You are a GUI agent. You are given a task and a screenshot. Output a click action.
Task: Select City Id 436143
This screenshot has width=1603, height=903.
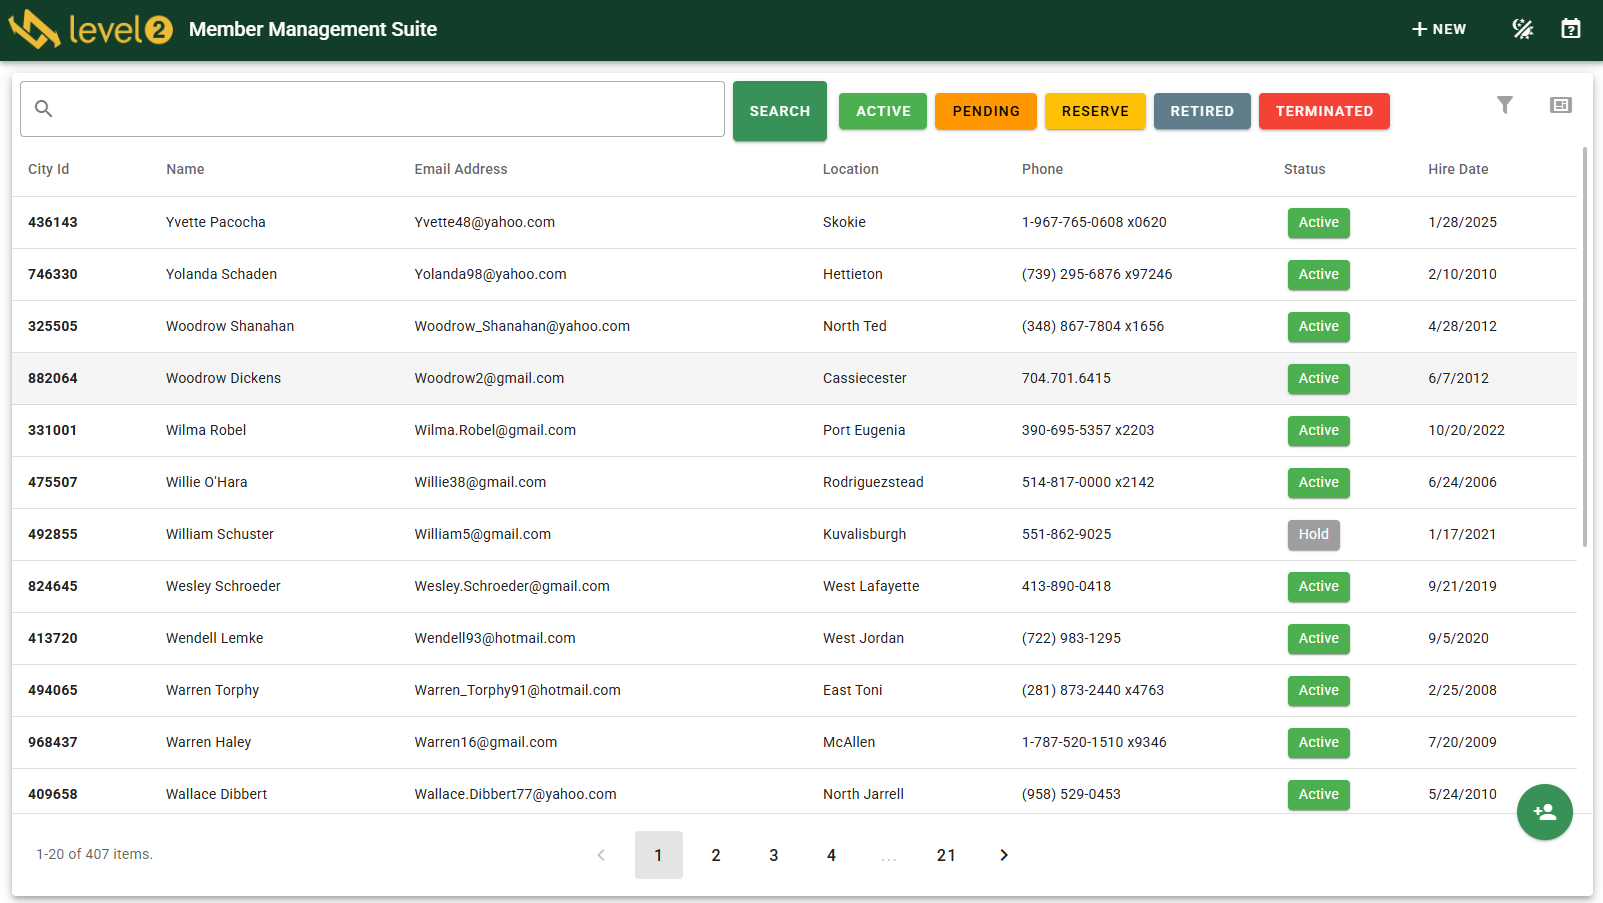pyautogui.click(x=53, y=222)
